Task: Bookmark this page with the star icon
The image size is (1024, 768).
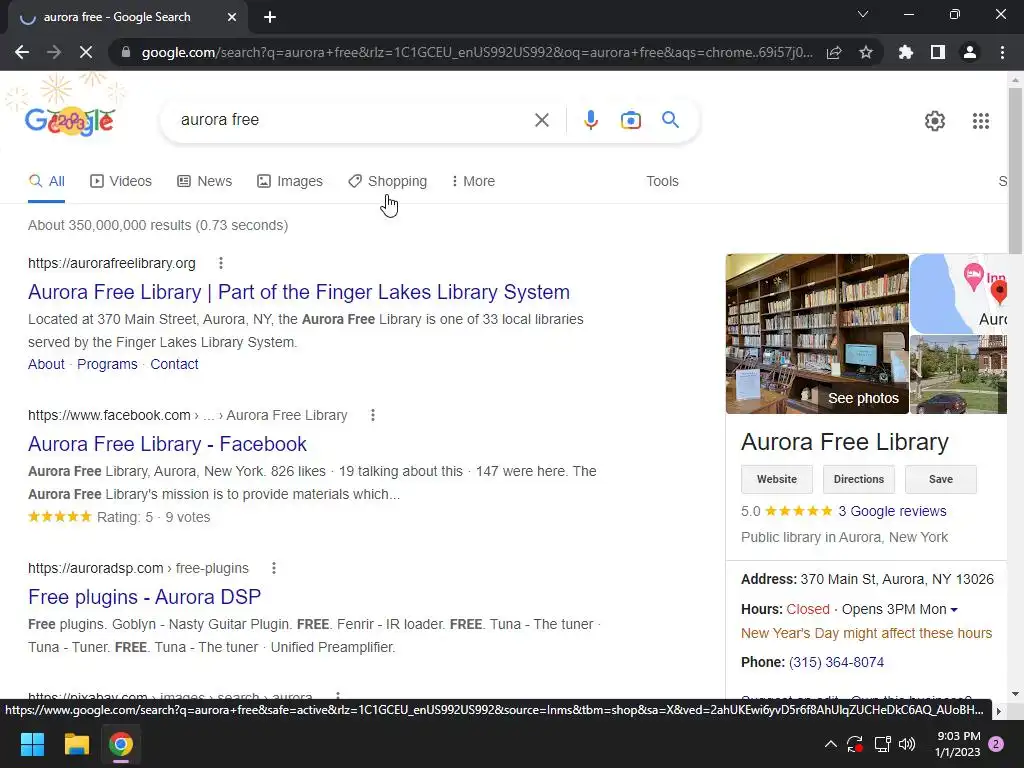Action: [866, 52]
